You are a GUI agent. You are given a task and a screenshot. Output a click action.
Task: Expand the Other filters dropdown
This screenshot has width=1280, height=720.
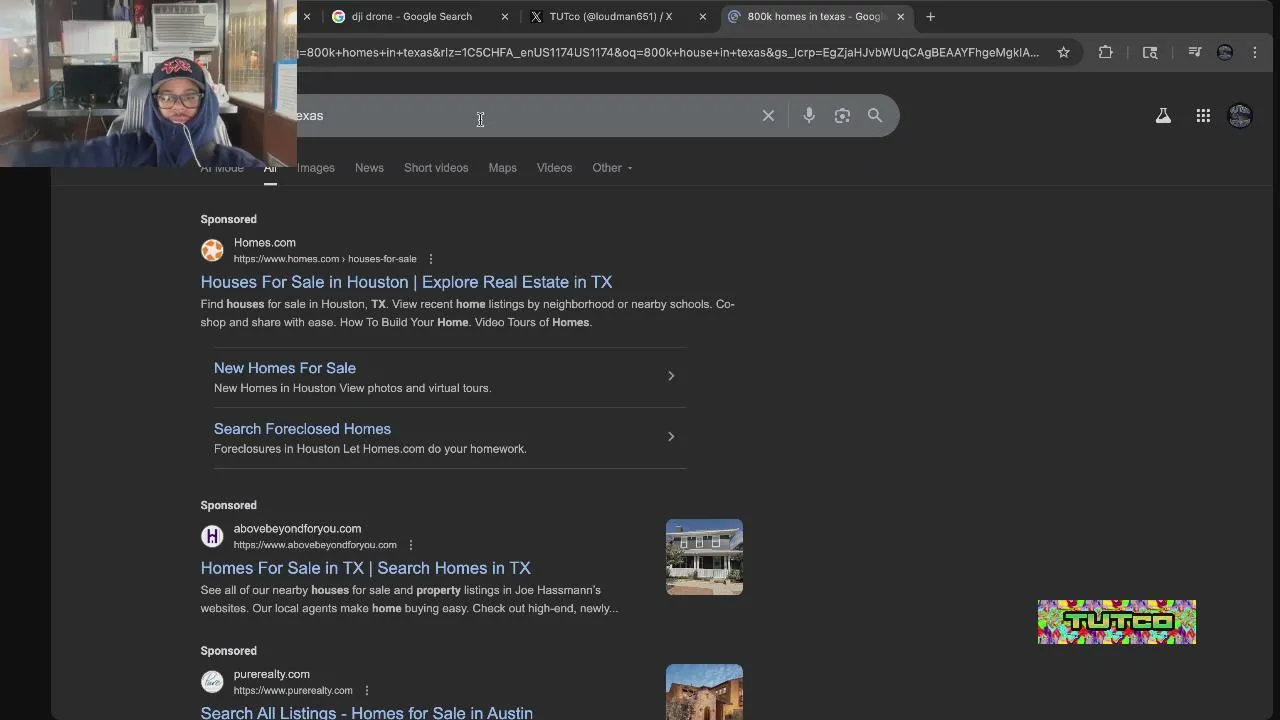point(612,168)
